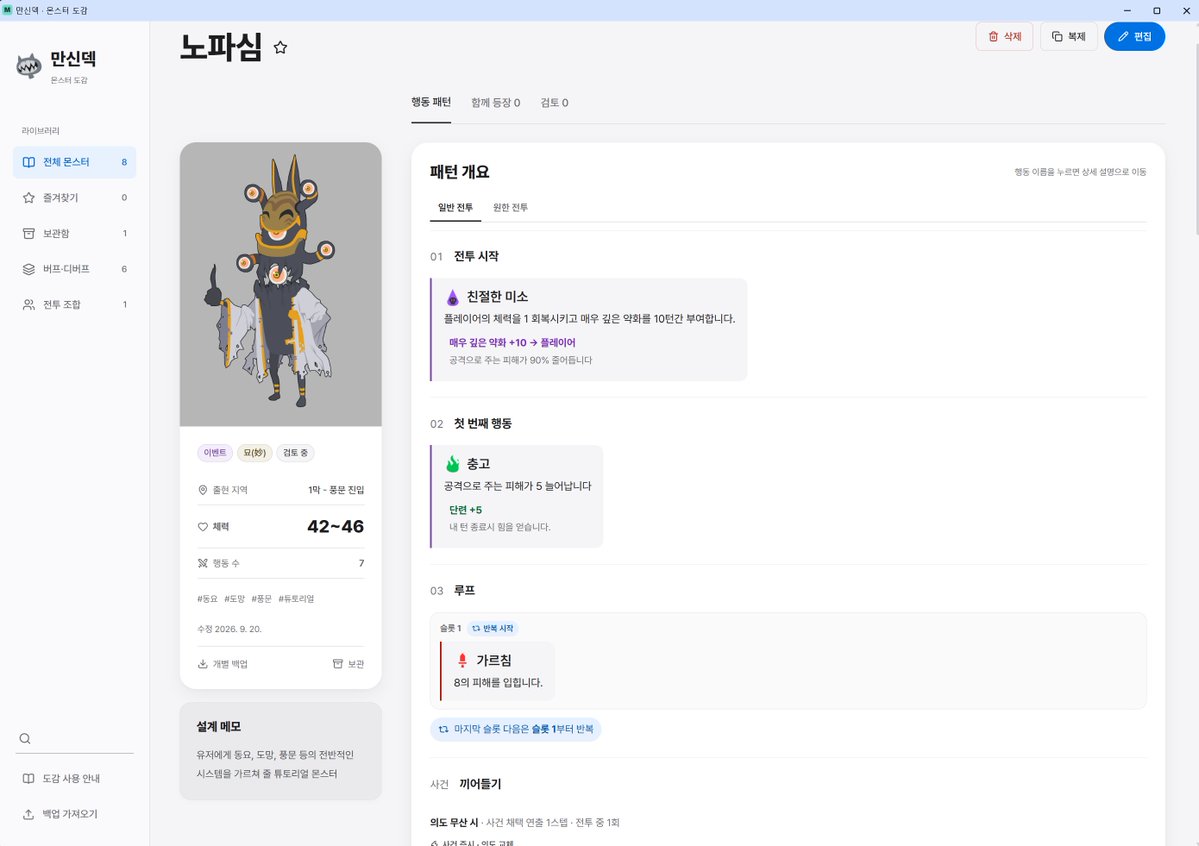The height and width of the screenshot is (846, 1199).
Task: Open 즐겨찾기 in the sidebar
Action: pyautogui.click(x=74, y=197)
